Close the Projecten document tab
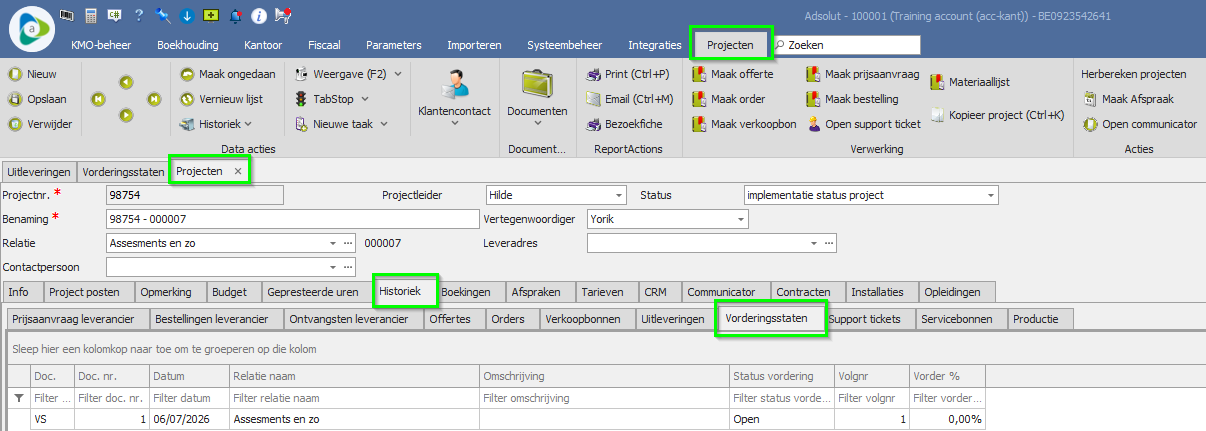 point(238,171)
